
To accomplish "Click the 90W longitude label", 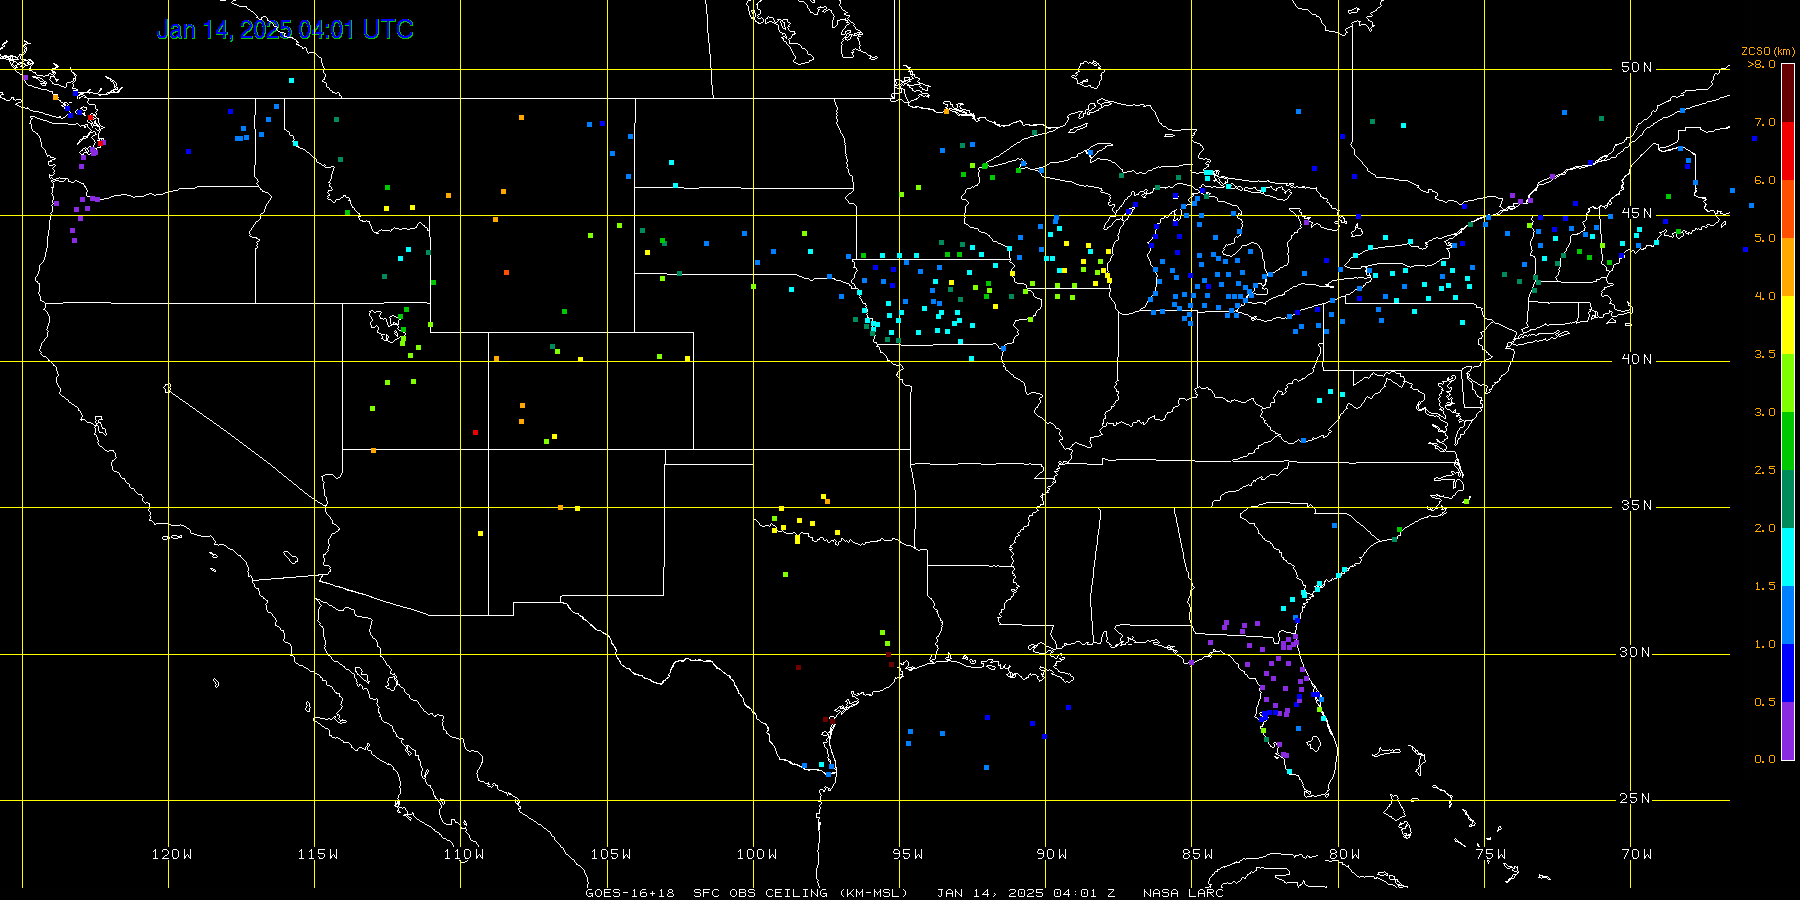I will pyautogui.click(x=1052, y=854).
